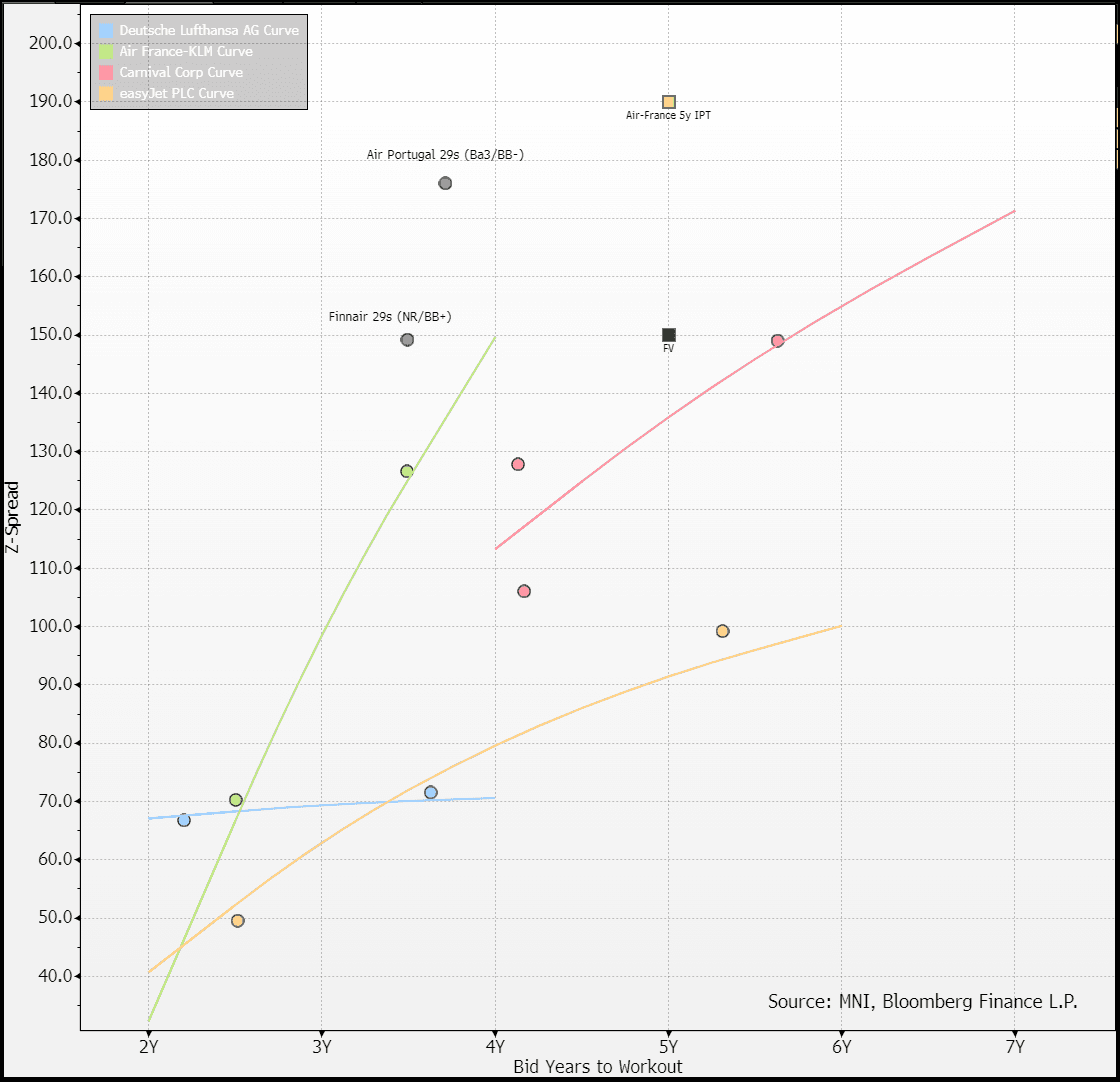Click the black FV square marker
The height and width of the screenshot is (1082, 1120).
coord(669,335)
